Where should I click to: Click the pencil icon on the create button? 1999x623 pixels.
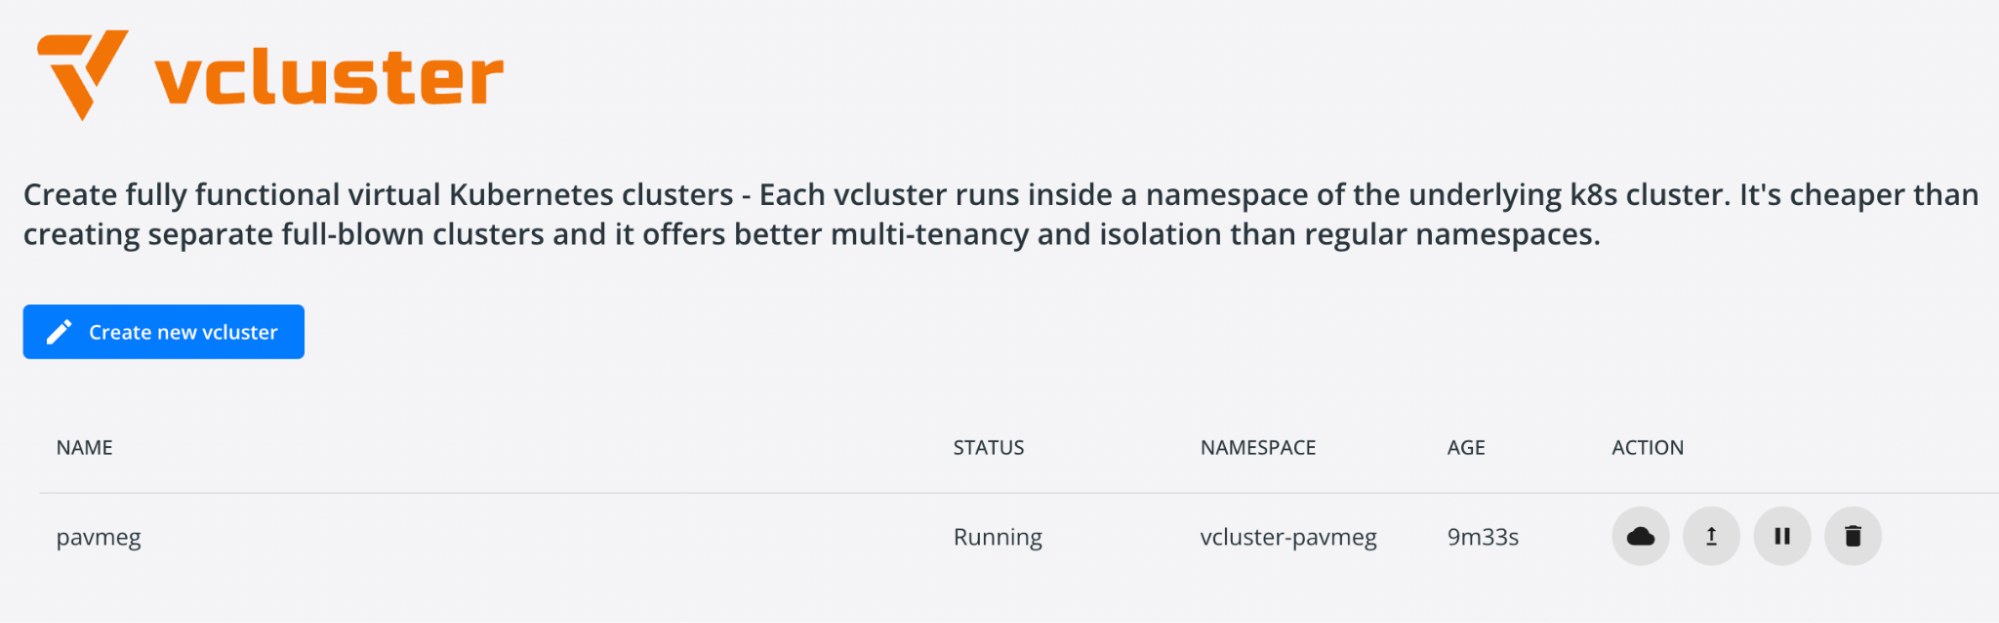[x=60, y=332]
